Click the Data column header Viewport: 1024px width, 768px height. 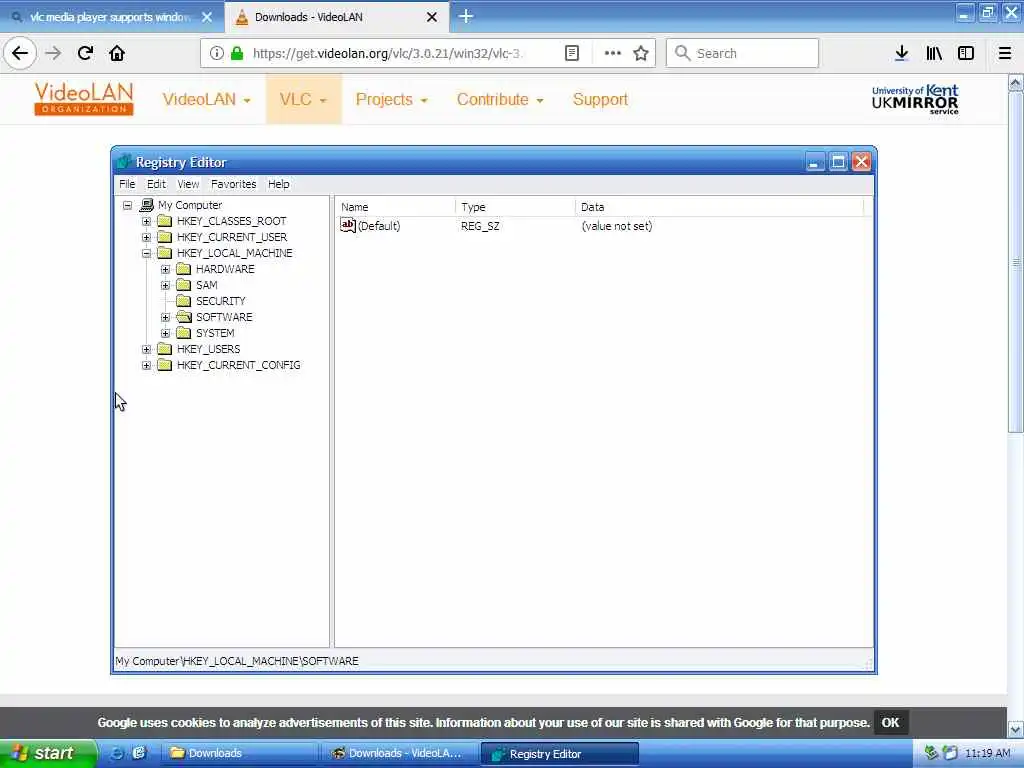(x=720, y=207)
